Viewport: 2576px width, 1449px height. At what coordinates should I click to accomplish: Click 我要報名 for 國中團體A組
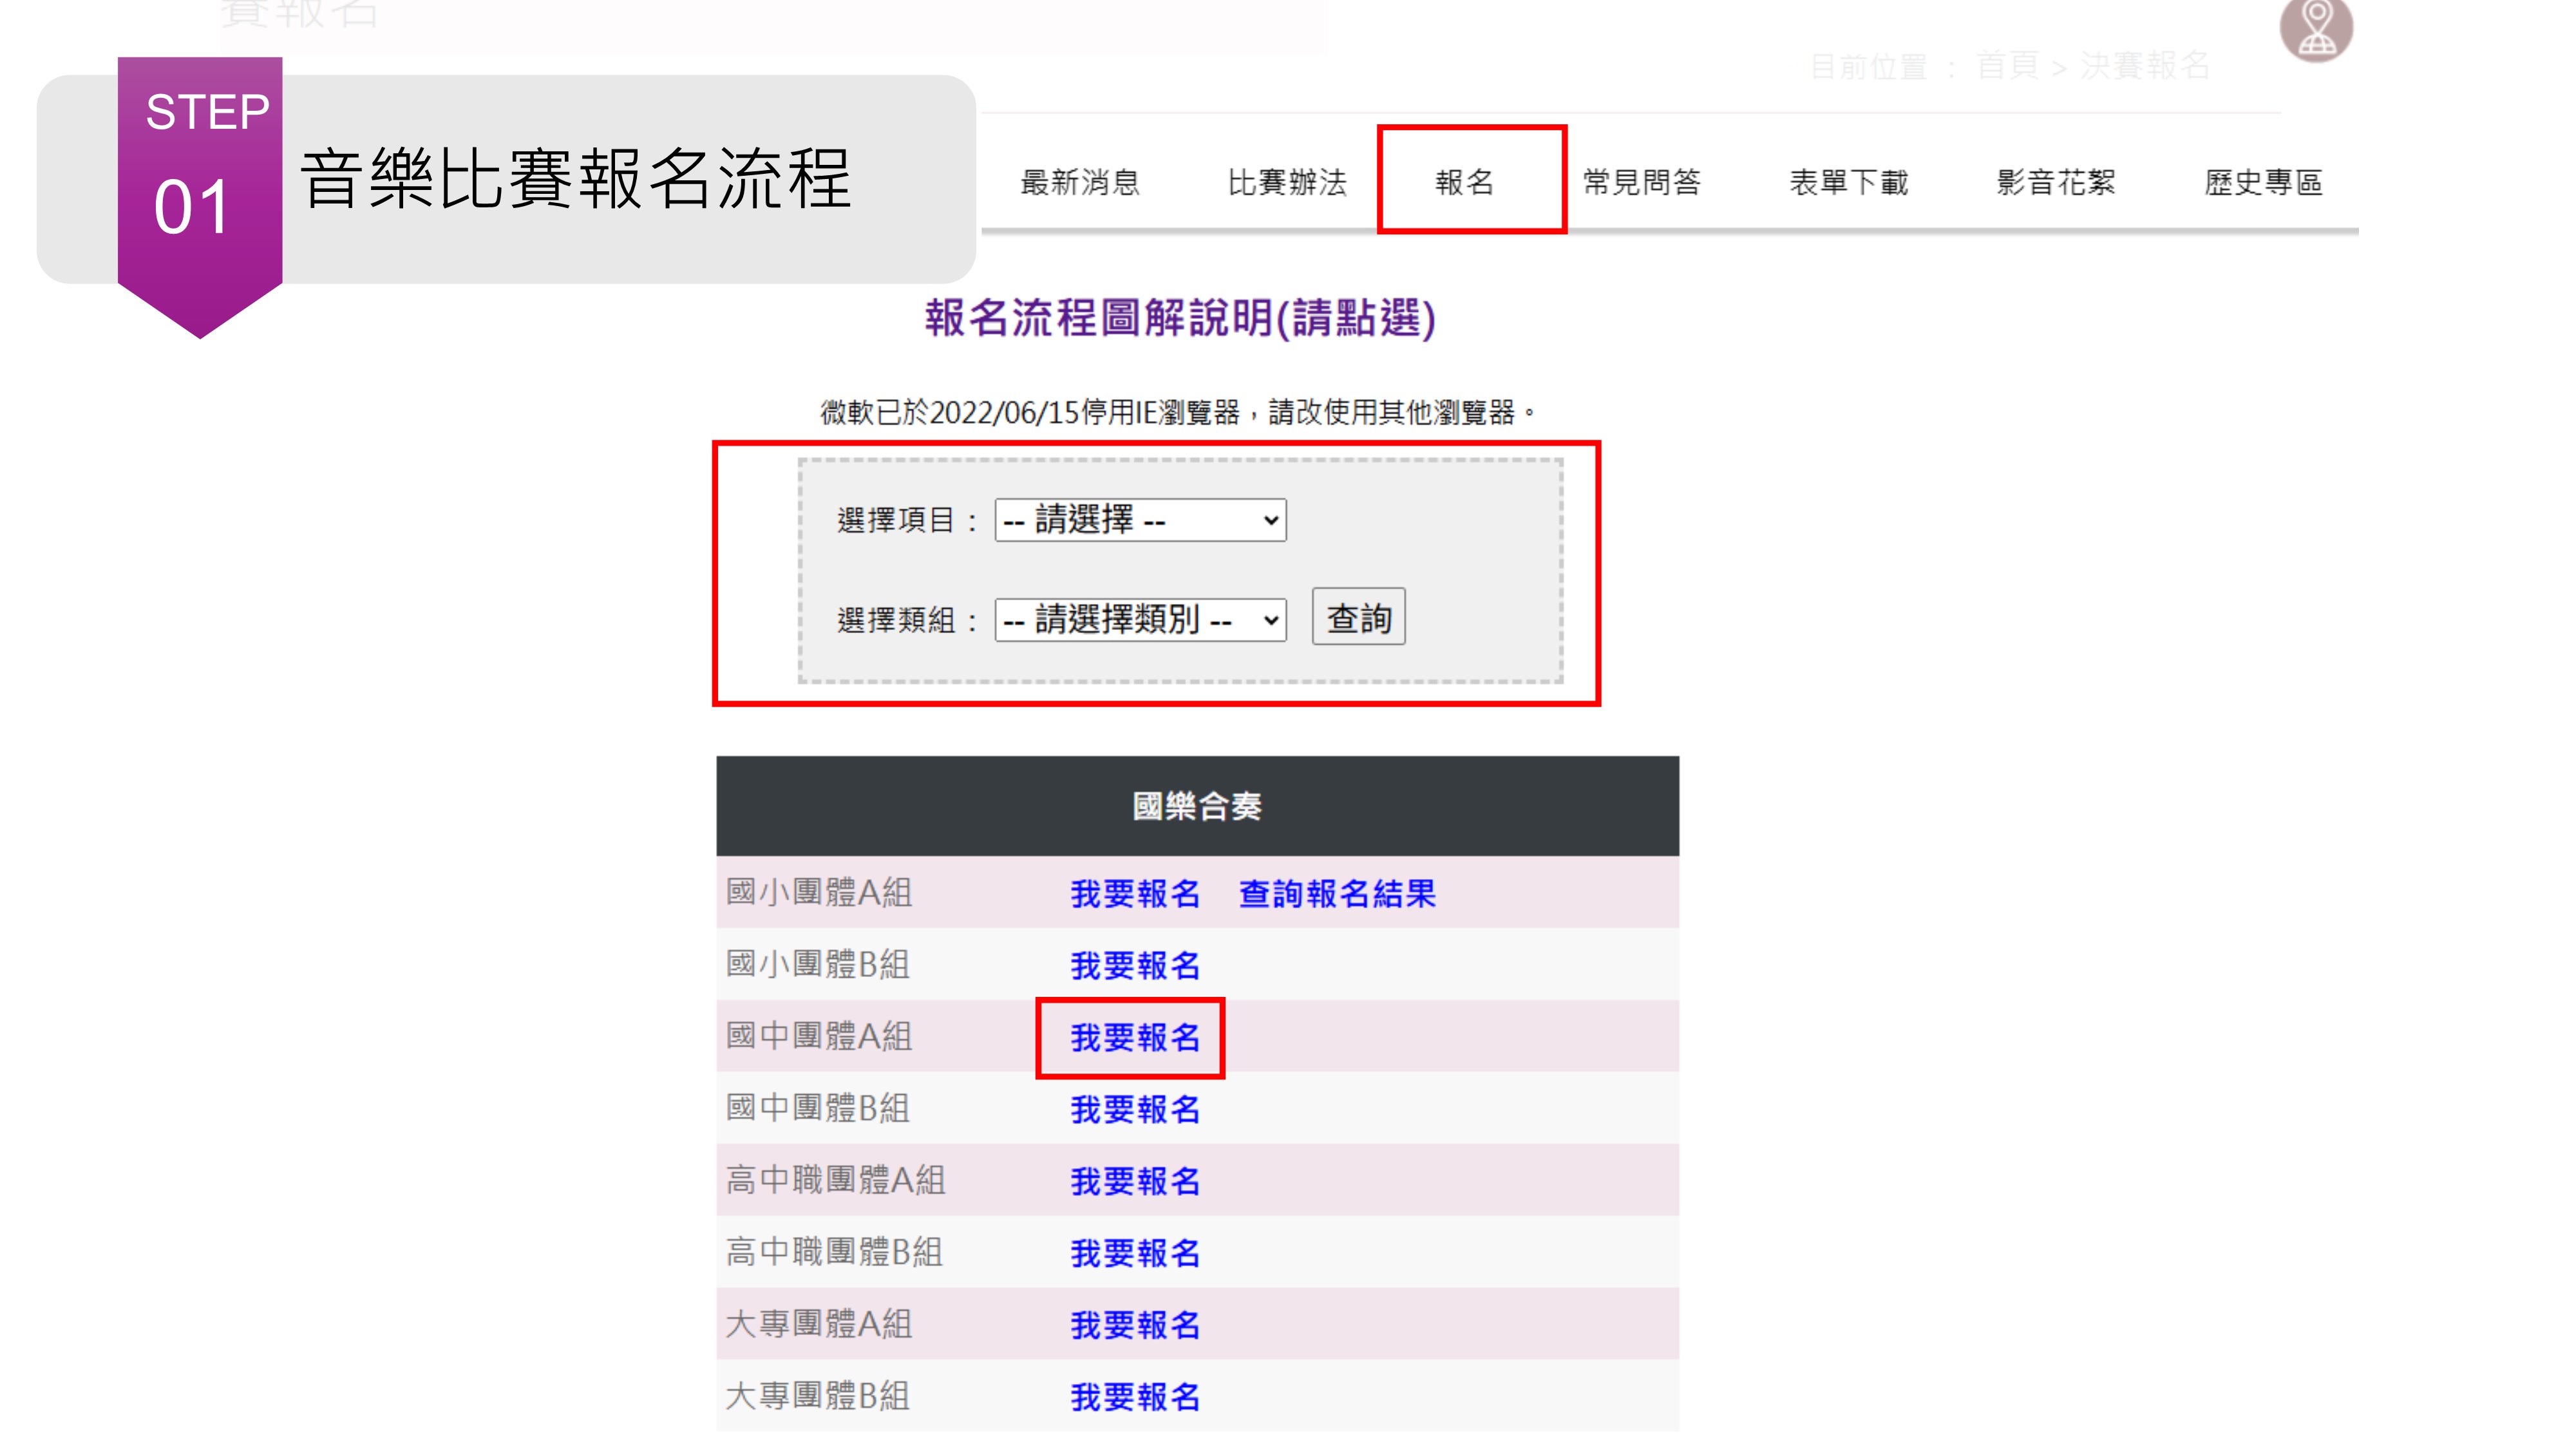[1135, 1037]
